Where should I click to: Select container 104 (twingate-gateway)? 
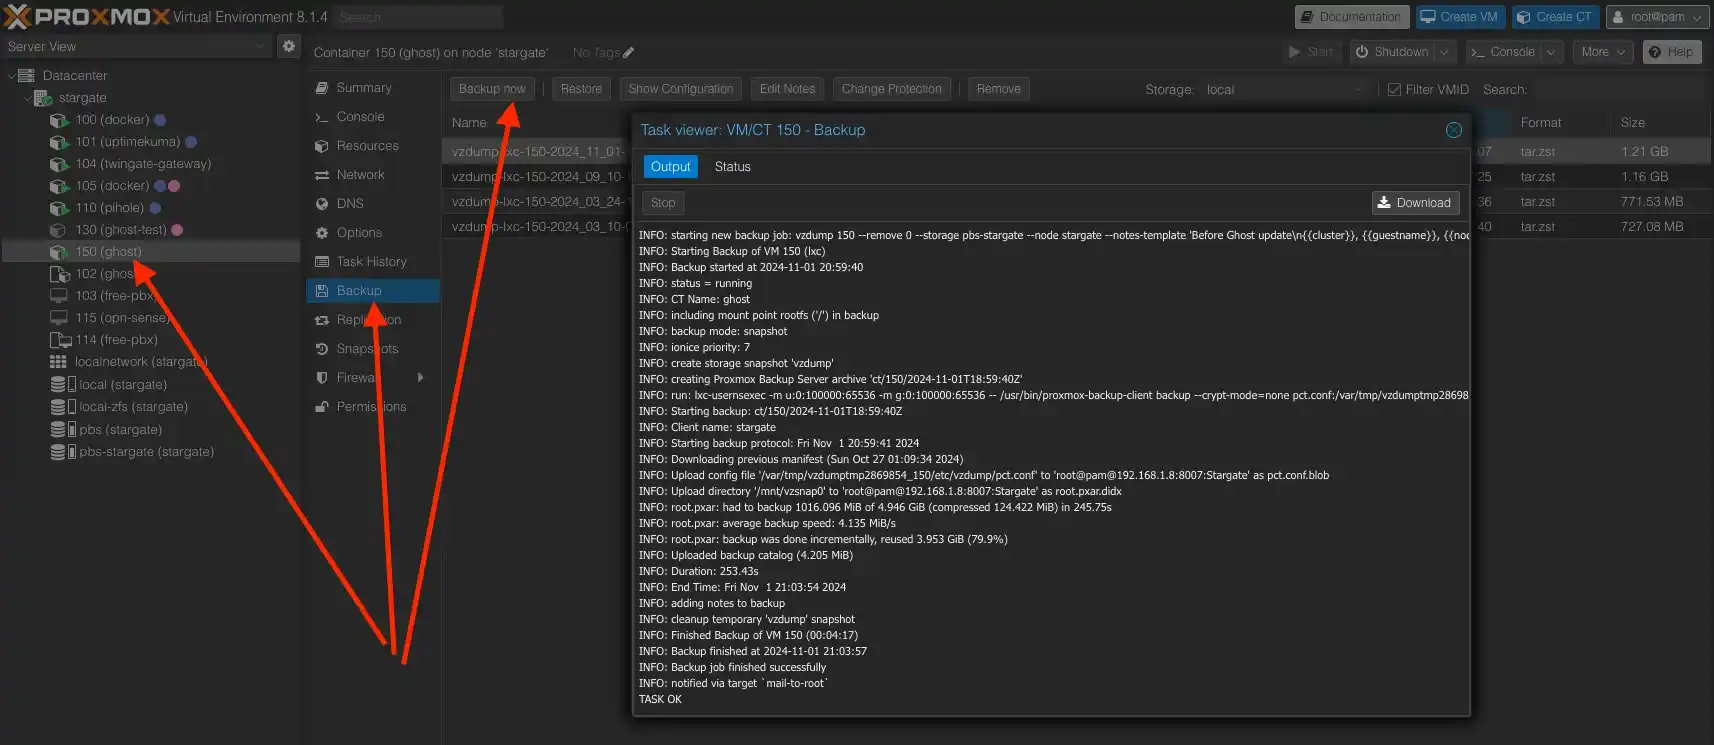(143, 164)
